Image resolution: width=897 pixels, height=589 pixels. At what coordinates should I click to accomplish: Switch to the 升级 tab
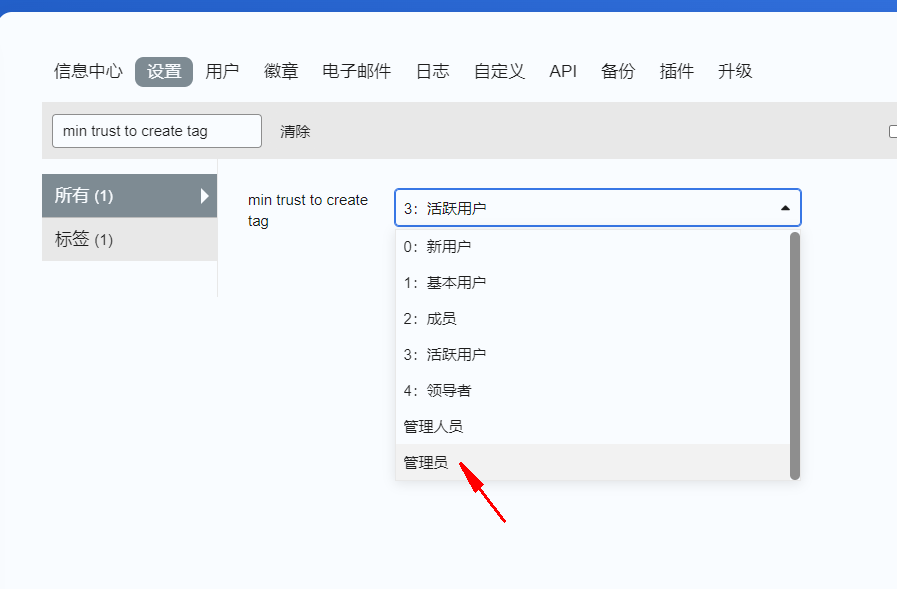click(735, 71)
